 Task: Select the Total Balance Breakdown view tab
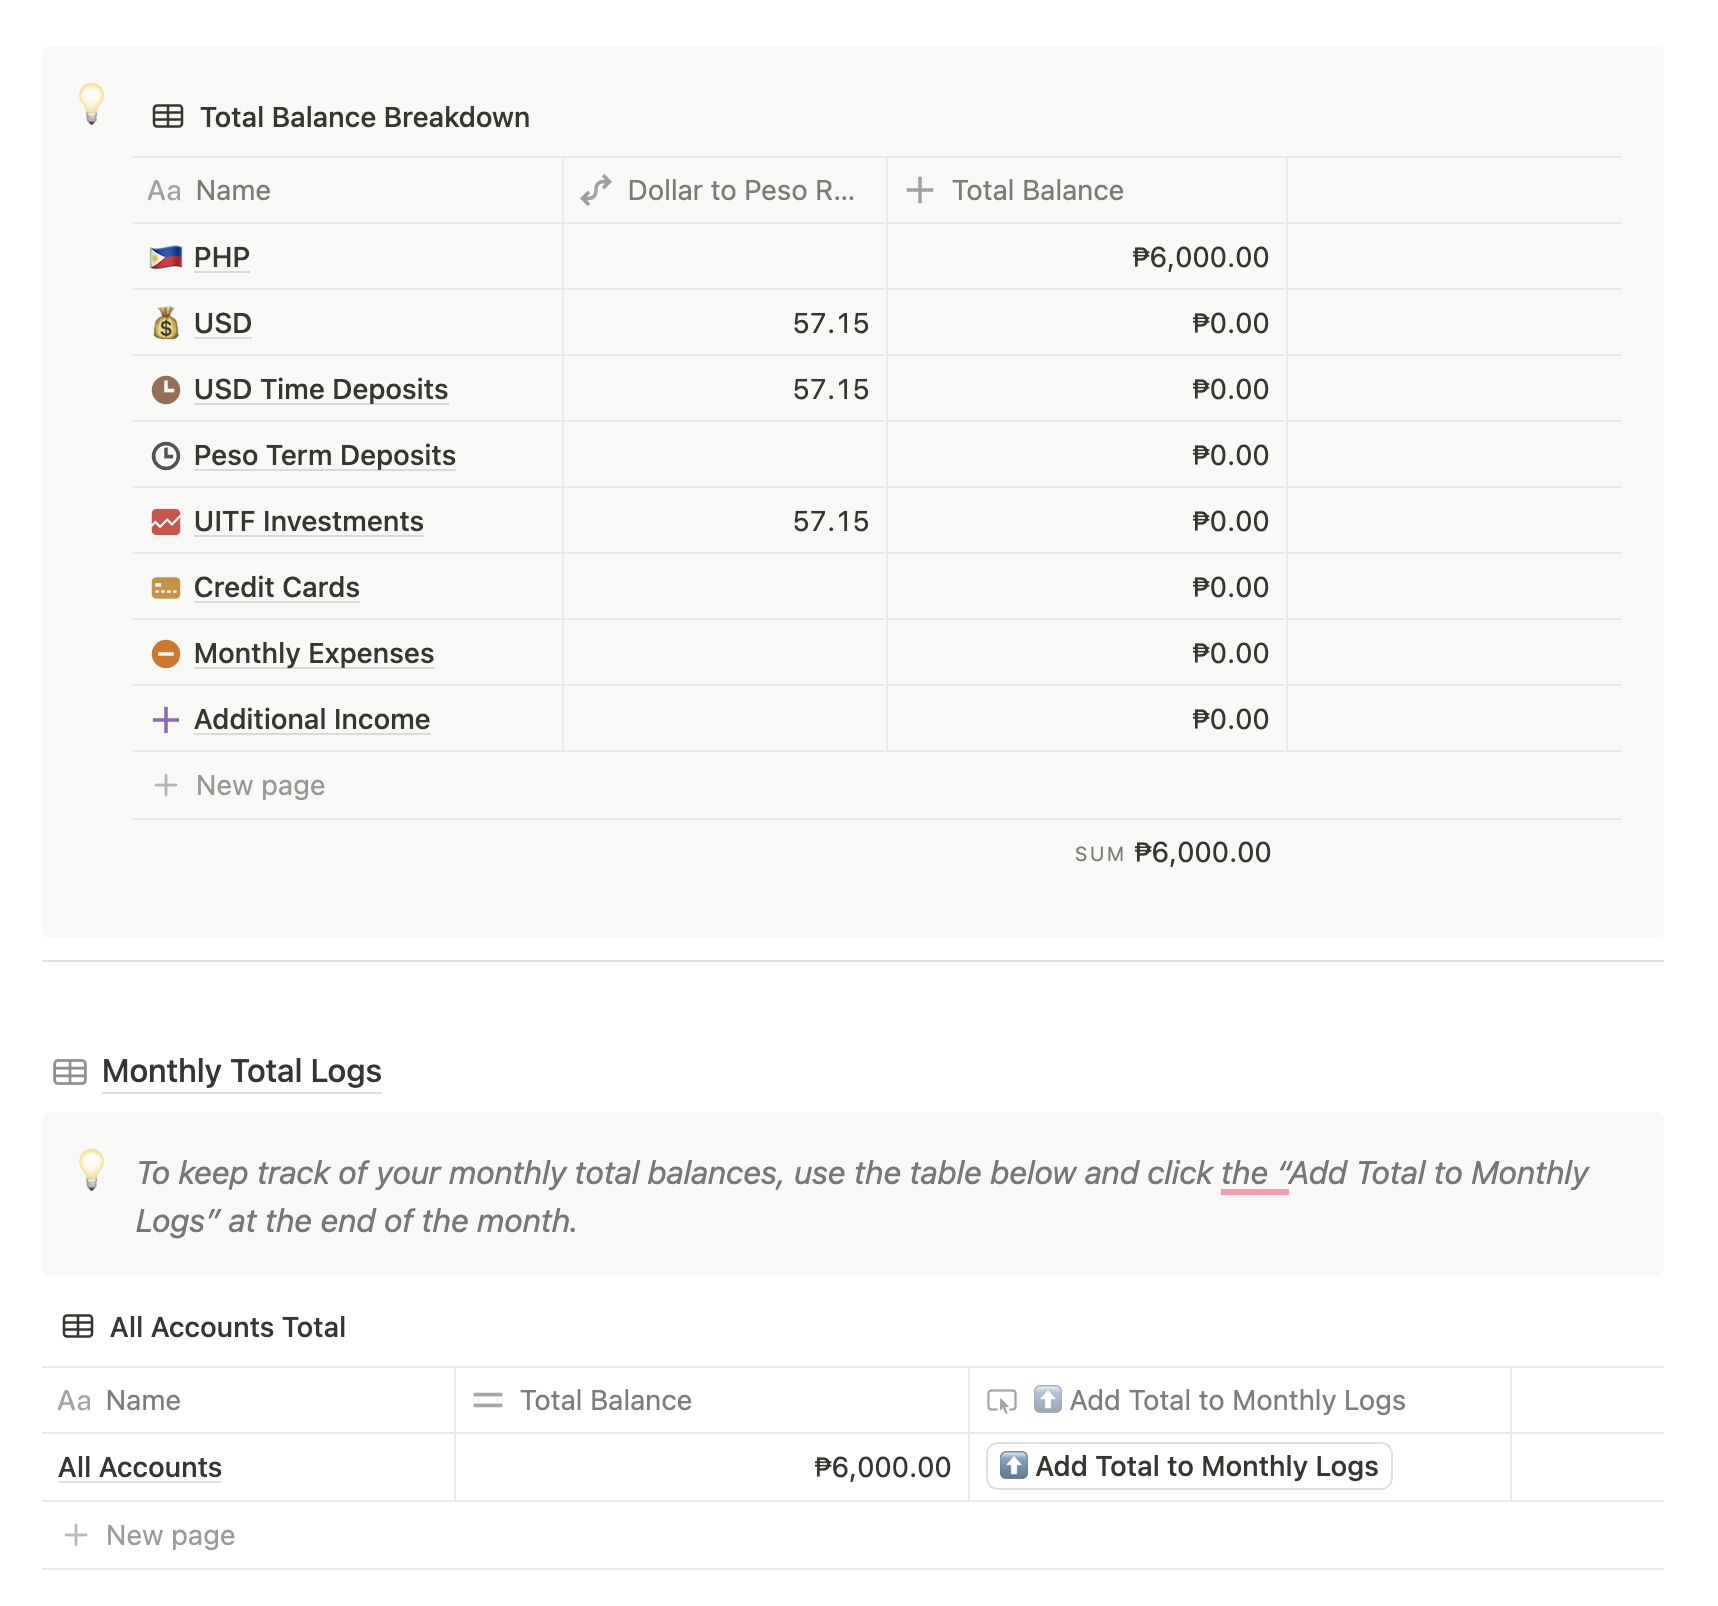[341, 117]
